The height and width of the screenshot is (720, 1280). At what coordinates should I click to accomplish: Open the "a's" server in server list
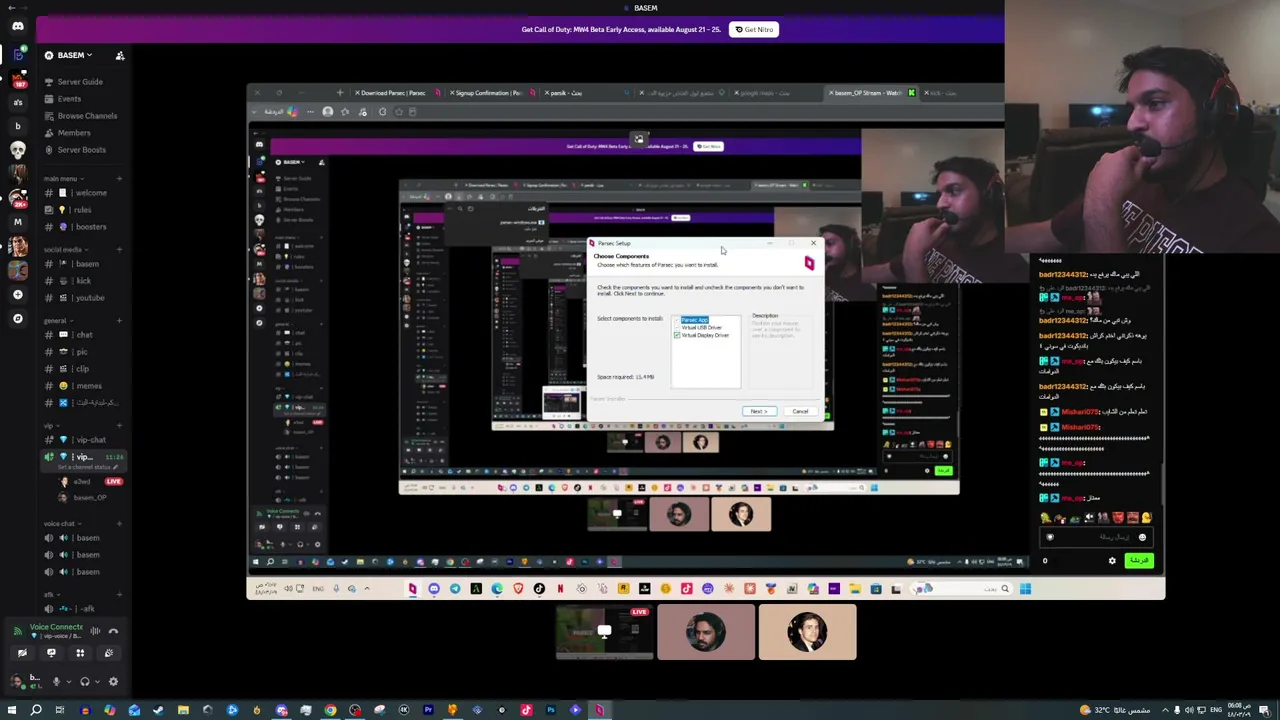tap(18, 101)
